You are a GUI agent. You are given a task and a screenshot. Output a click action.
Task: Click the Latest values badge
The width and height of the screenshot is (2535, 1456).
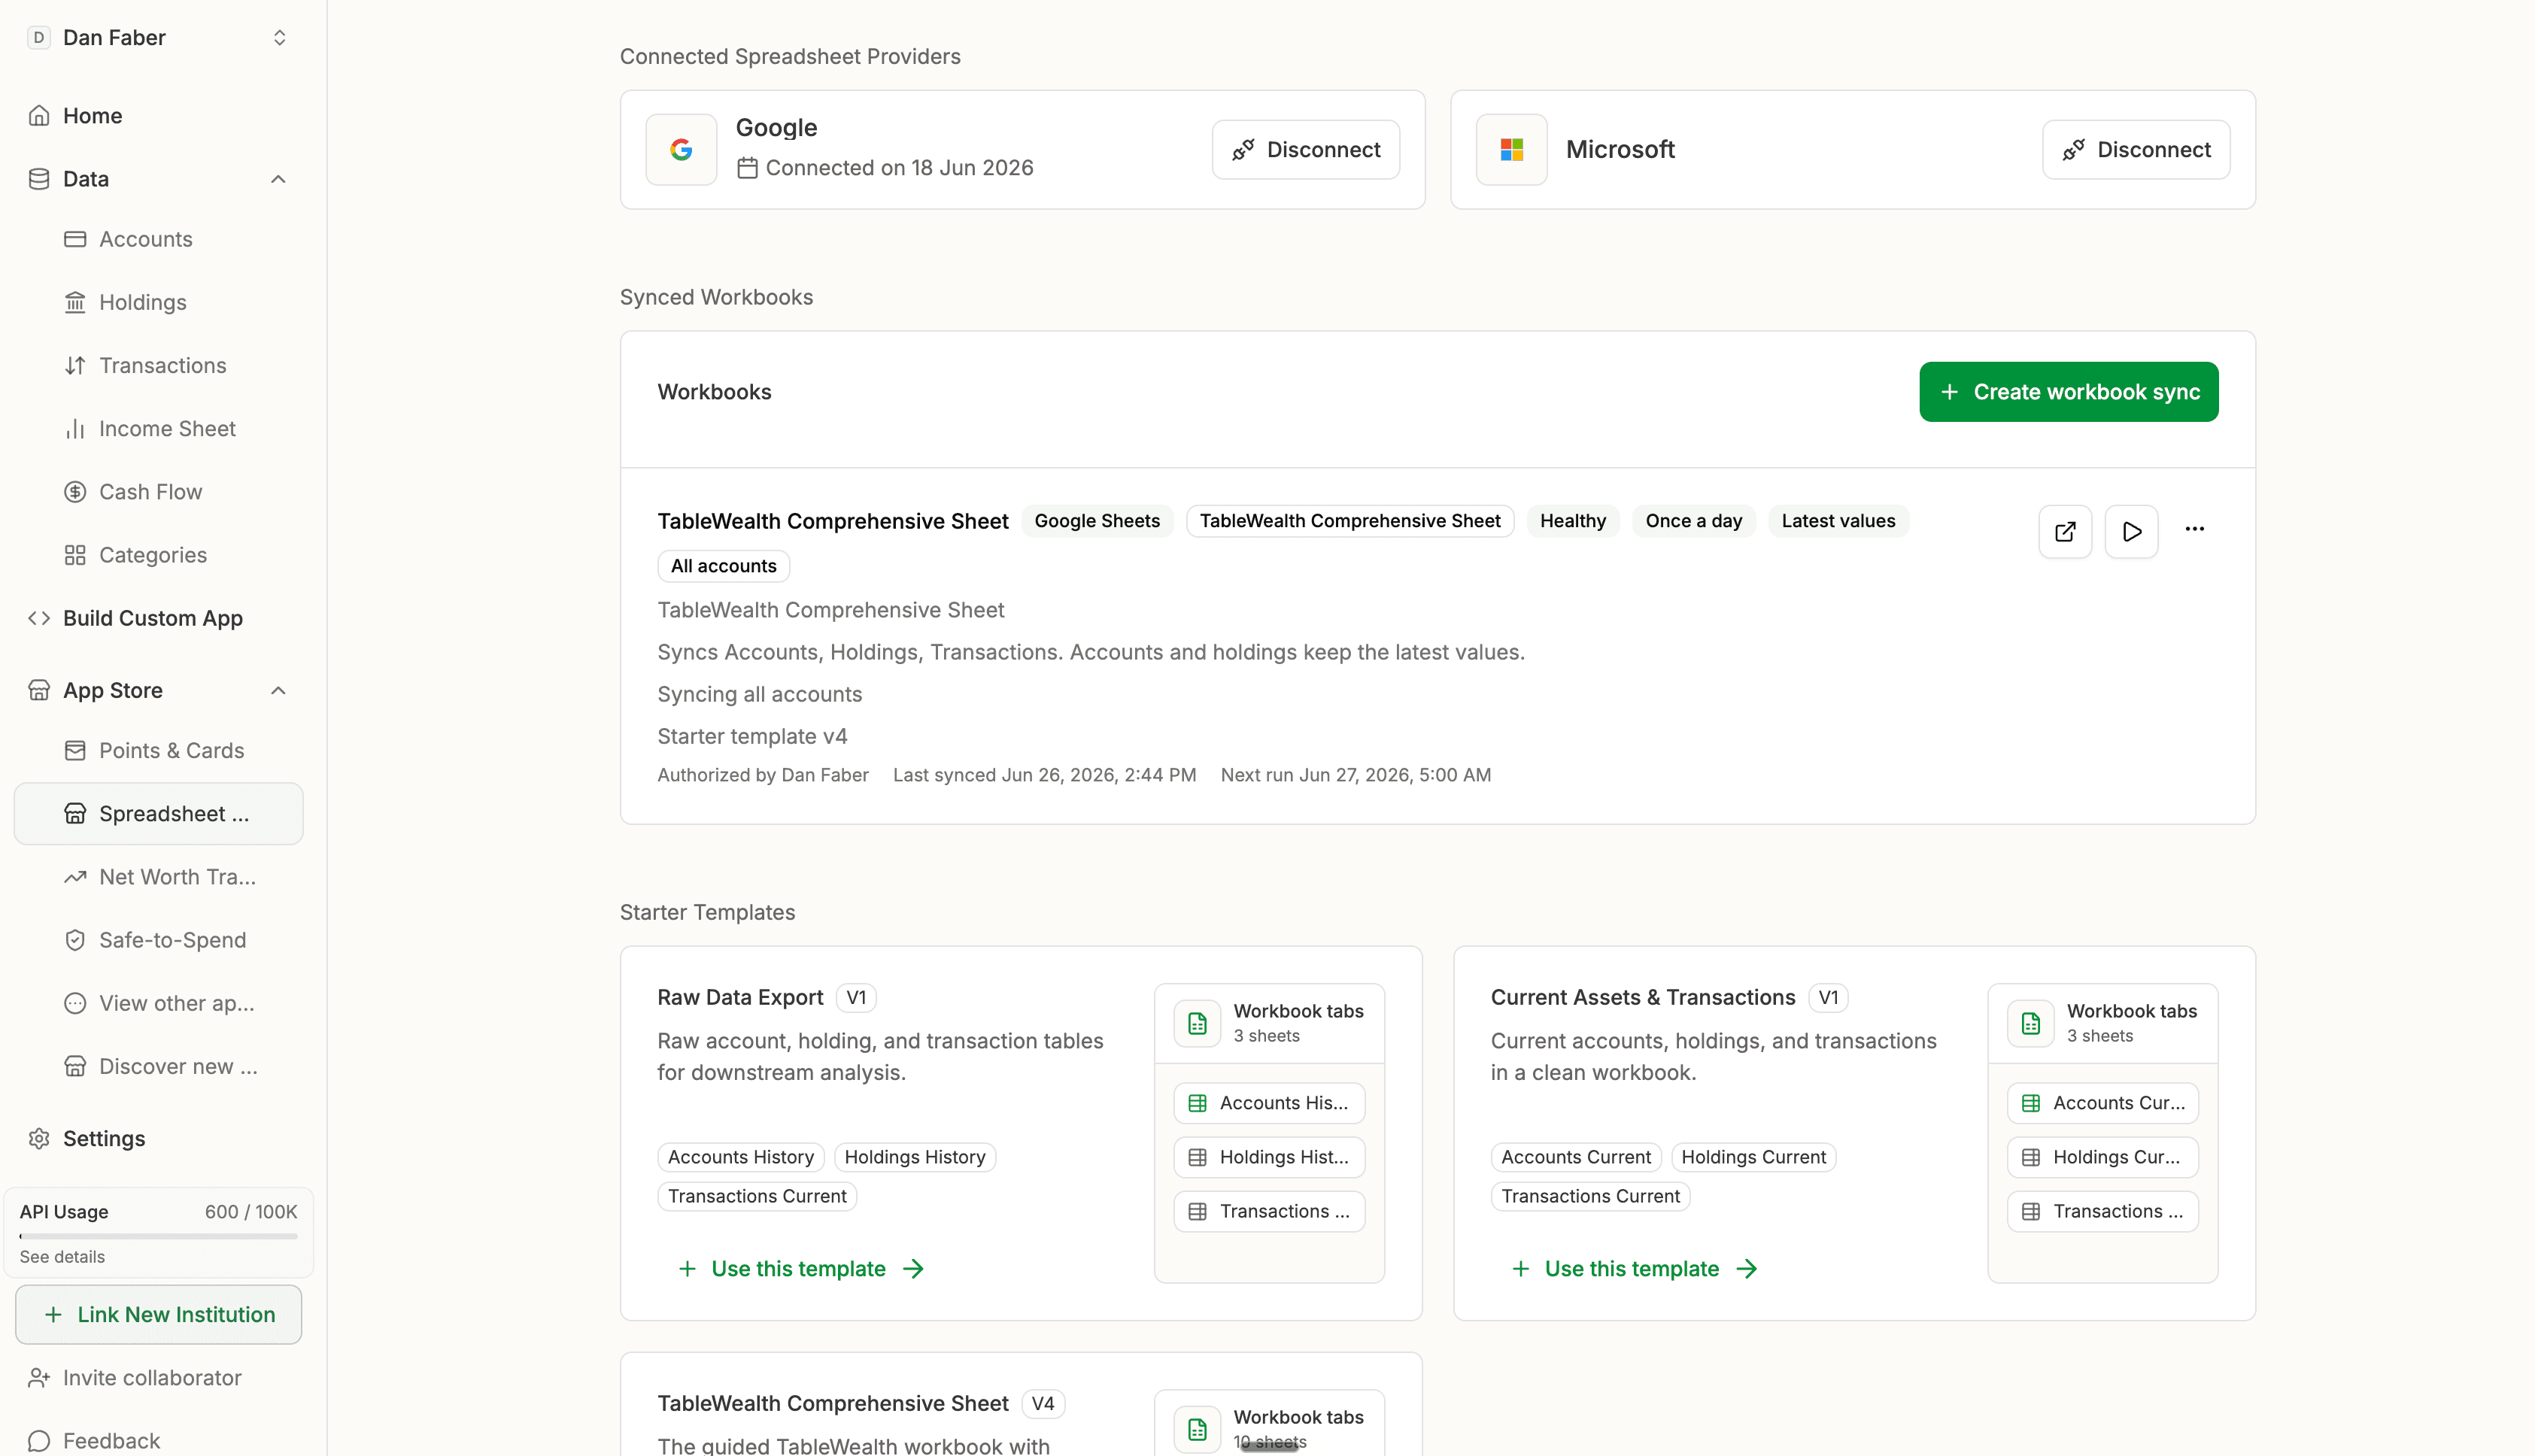pyautogui.click(x=1838, y=521)
